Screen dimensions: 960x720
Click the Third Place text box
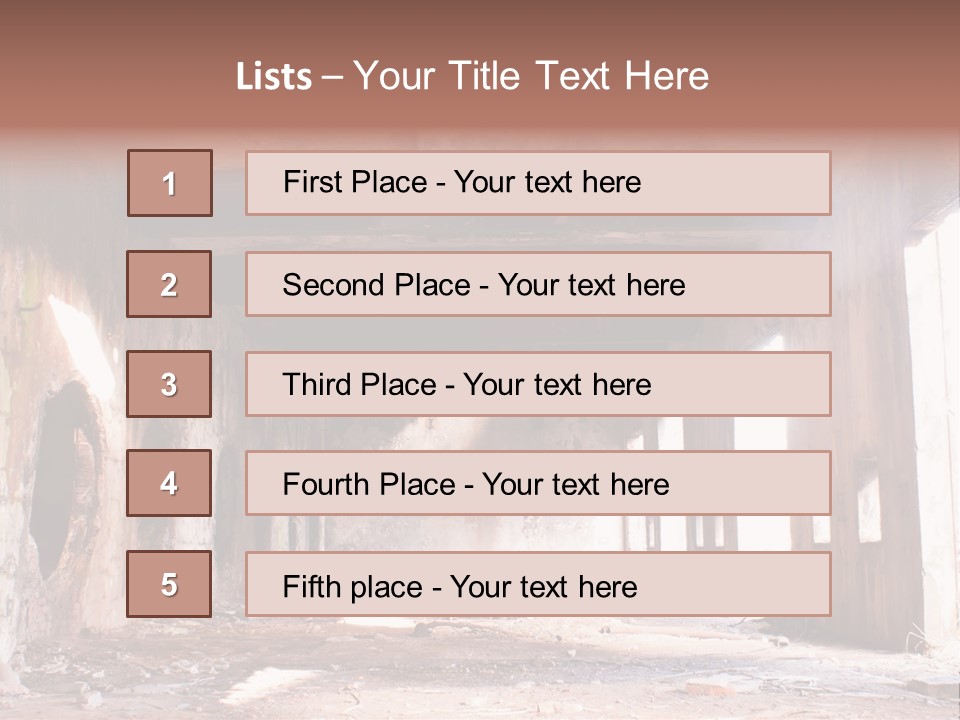click(x=538, y=384)
